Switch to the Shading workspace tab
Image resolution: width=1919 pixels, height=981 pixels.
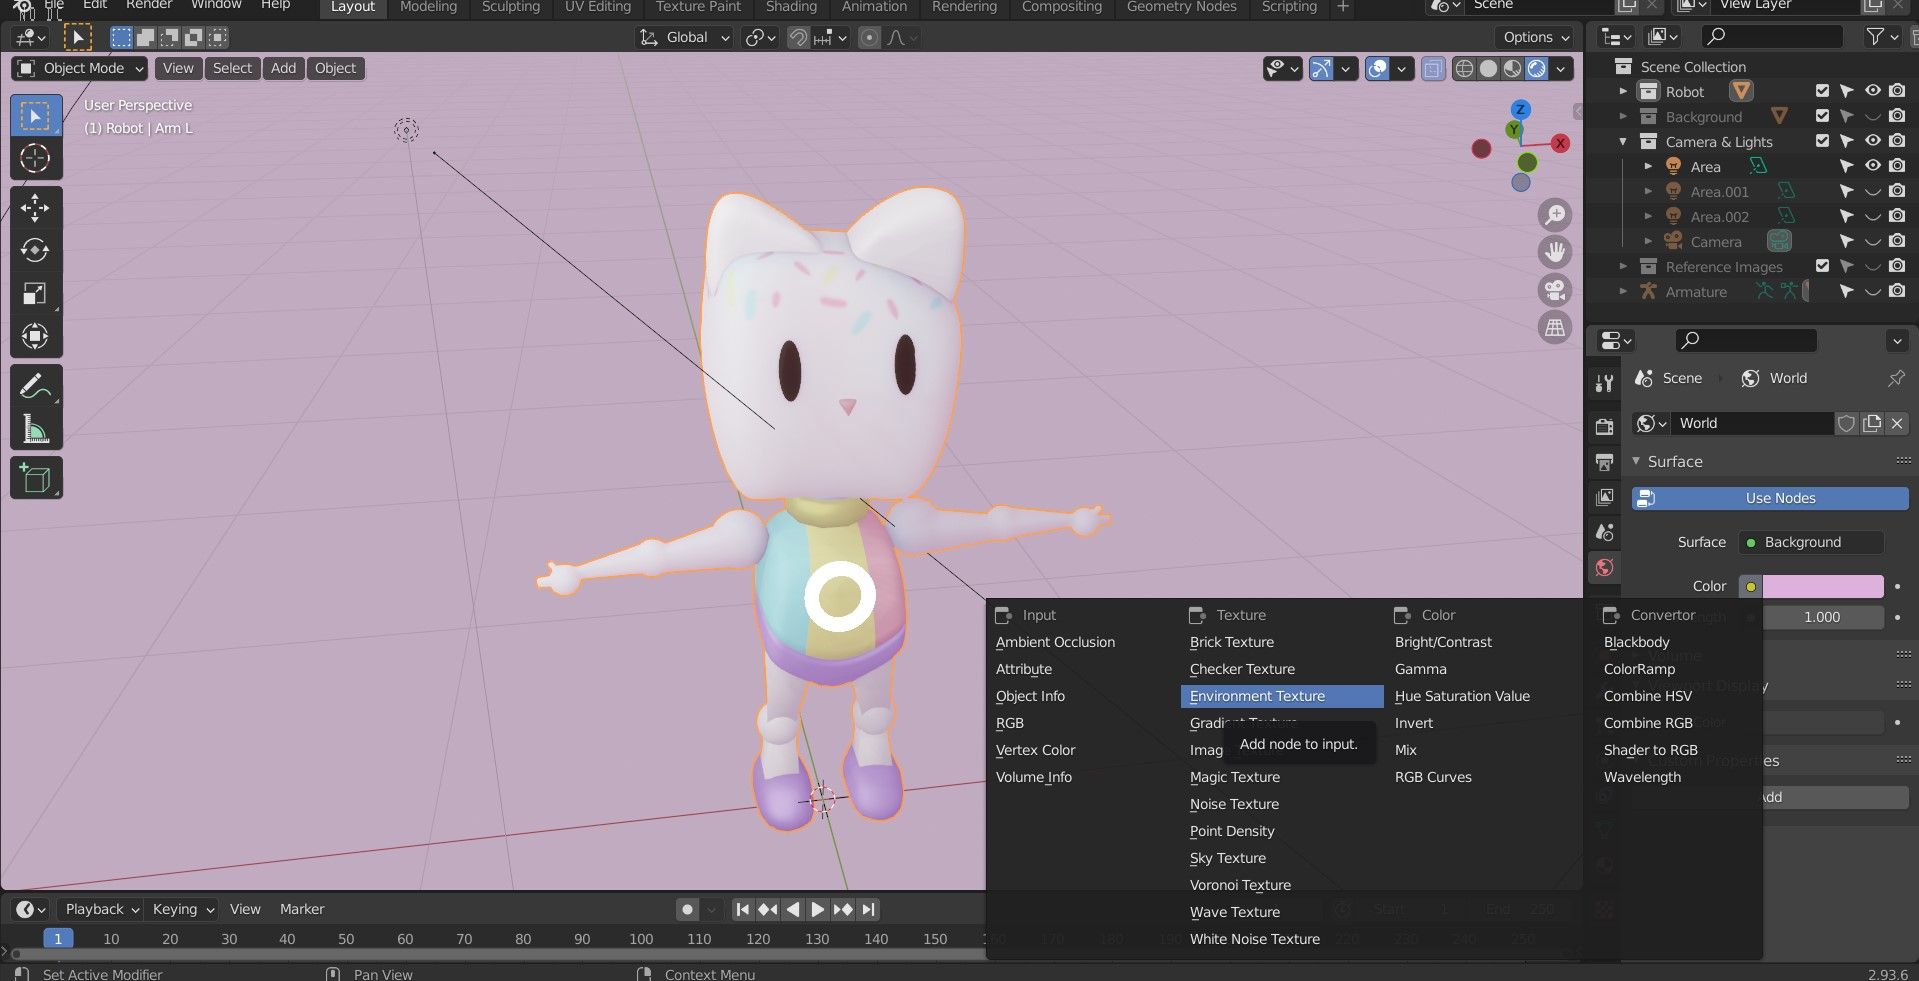pyautogui.click(x=790, y=7)
